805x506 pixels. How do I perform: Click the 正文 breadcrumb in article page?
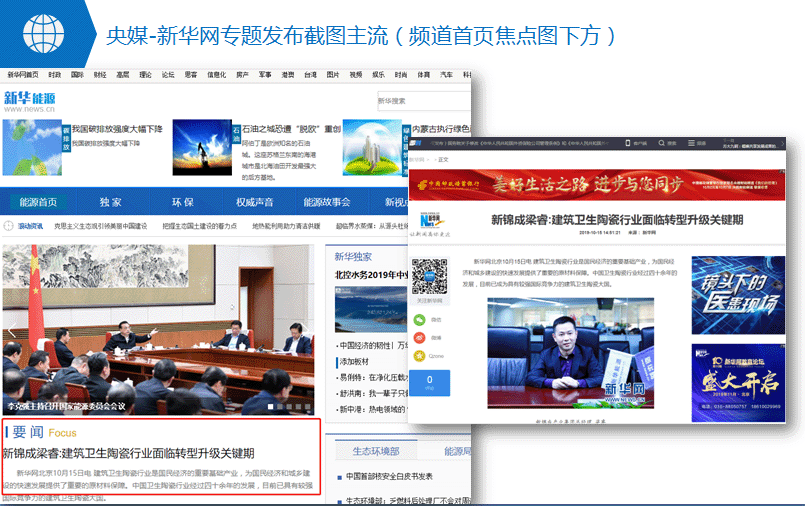(443, 160)
